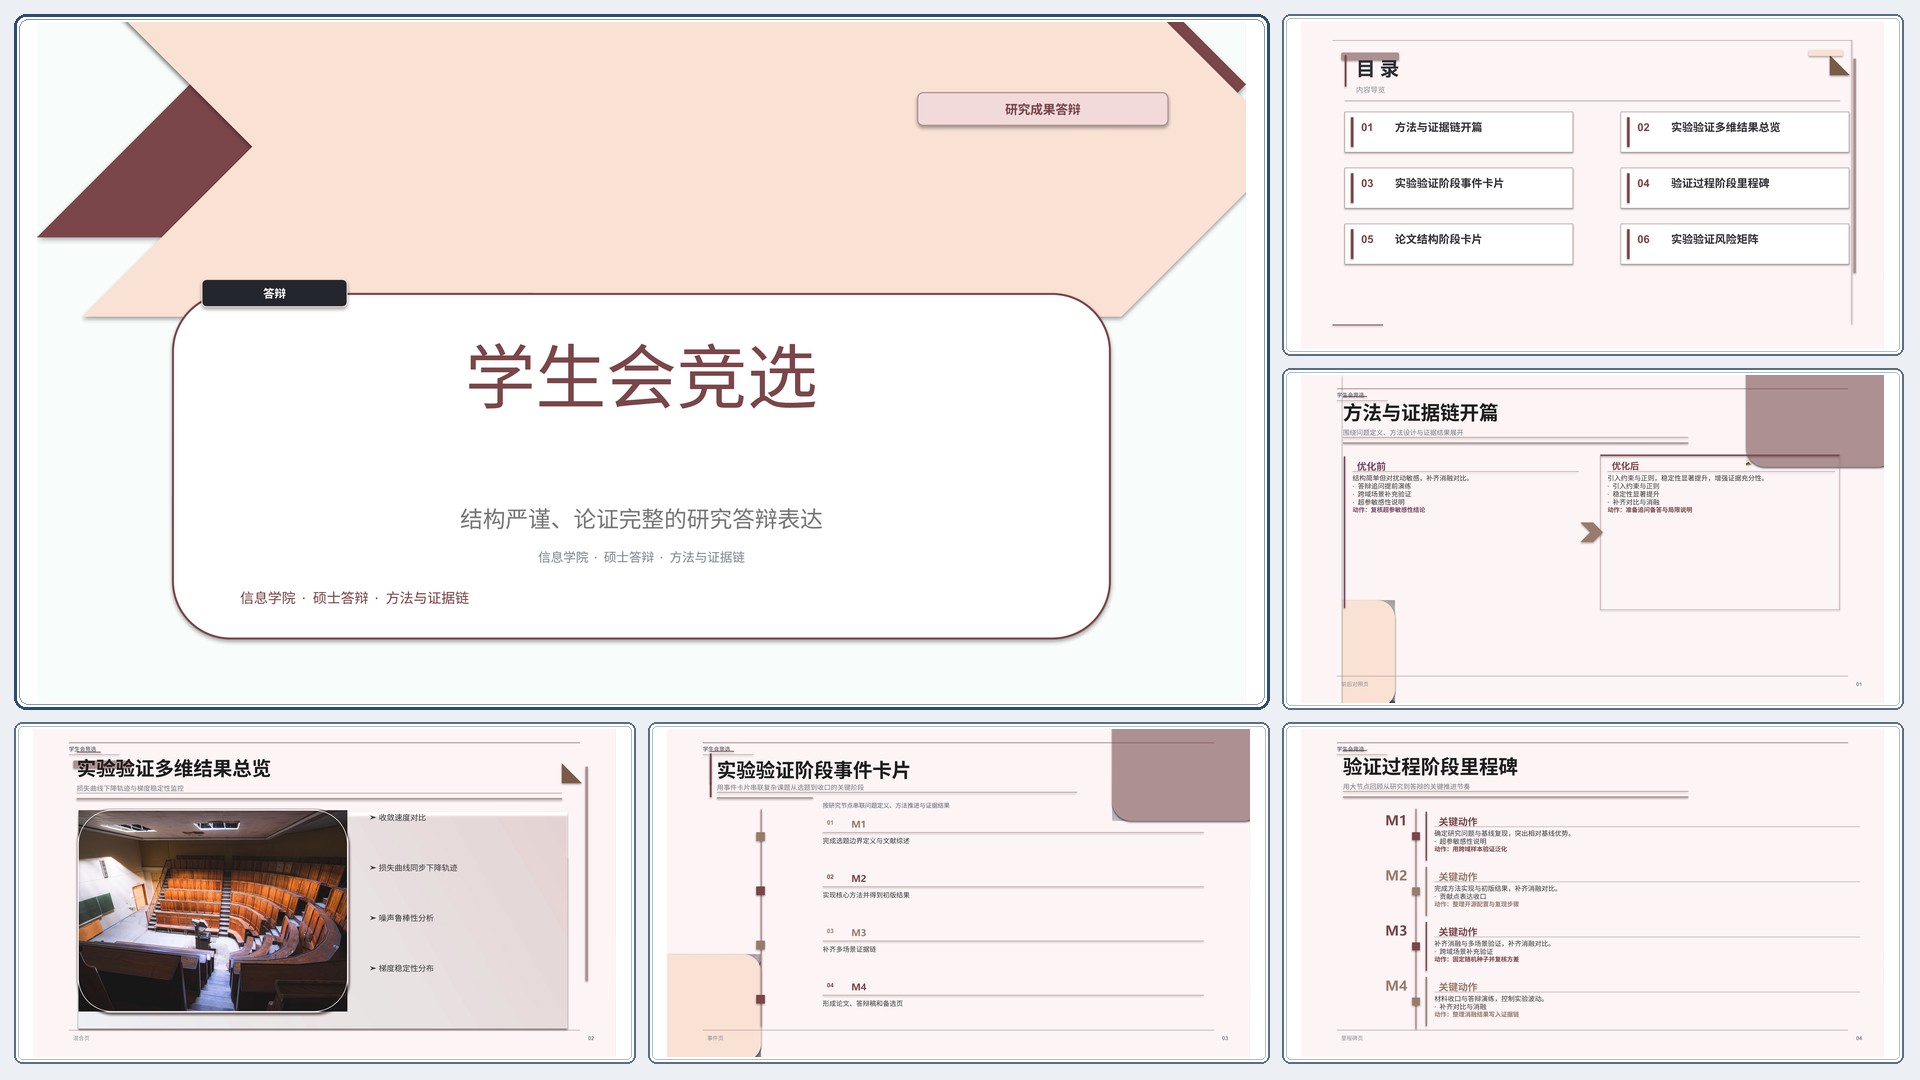Select contents item 01 方法与证据链开篇
The image size is (1920, 1080).
[1458, 132]
